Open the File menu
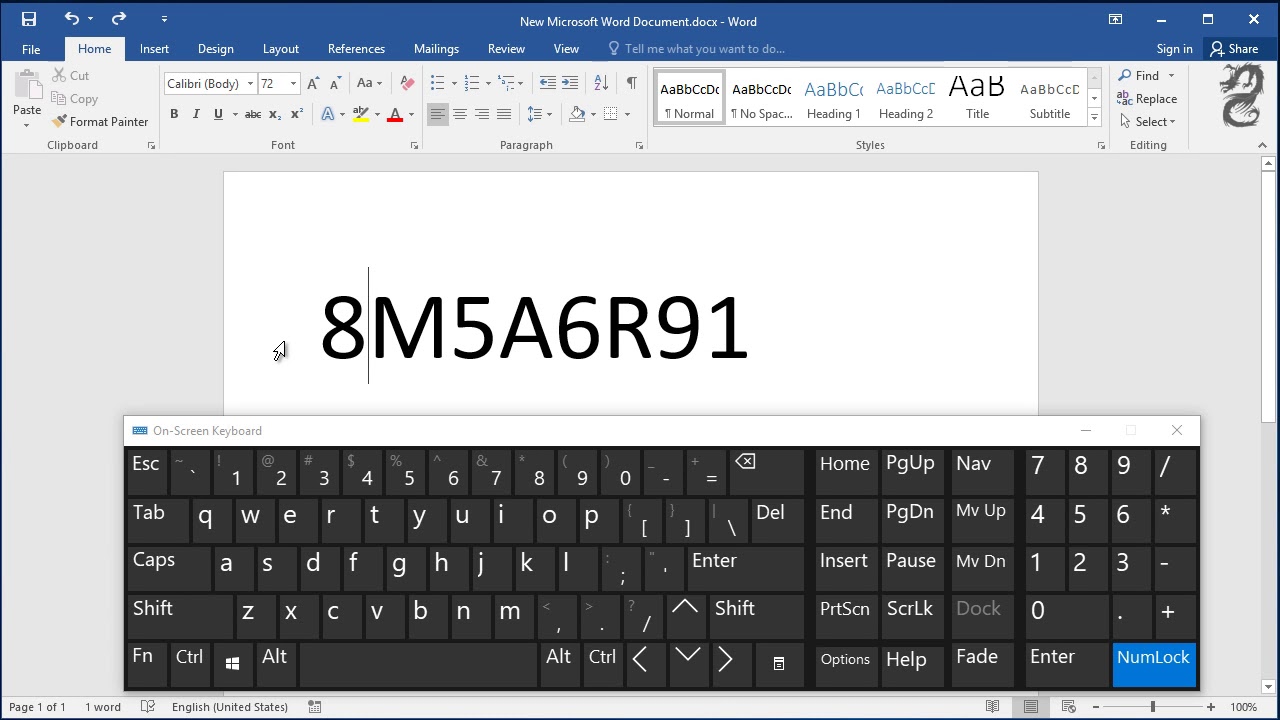This screenshot has width=1280, height=720. tap(31, 49)
